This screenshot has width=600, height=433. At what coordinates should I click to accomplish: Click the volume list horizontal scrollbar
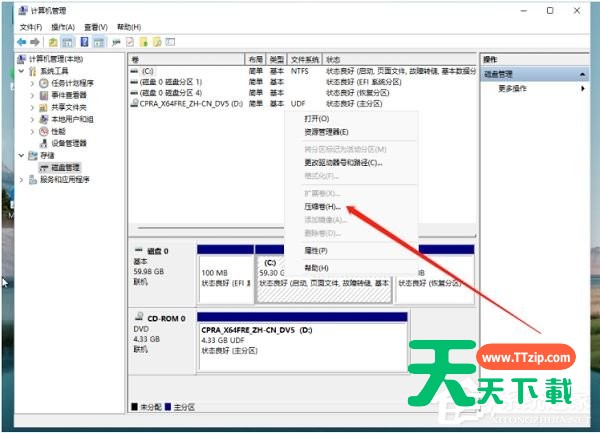click(x=210, y=228)
